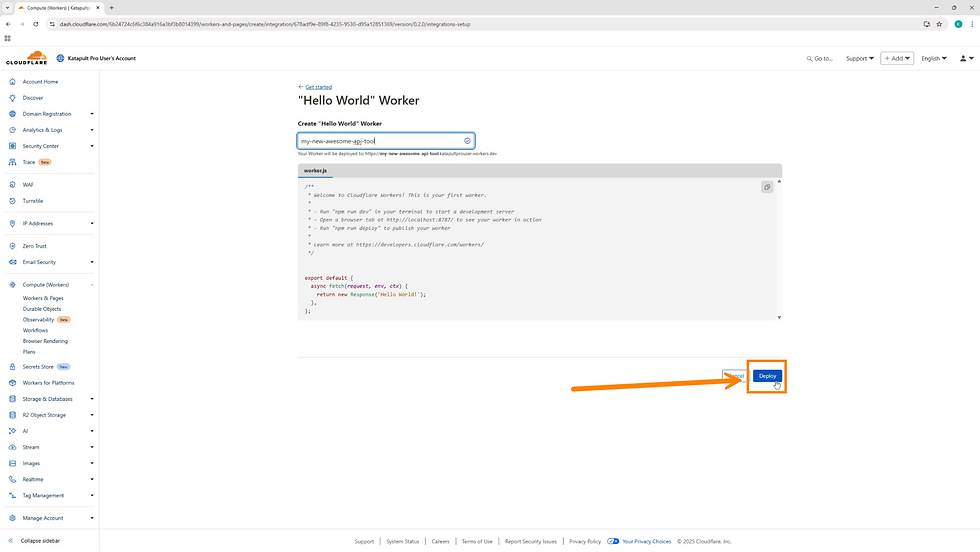This screenshot has width=980, height=552.
Task: Open Zero Trust in the sidebar
Action: (x=34, y=246)
